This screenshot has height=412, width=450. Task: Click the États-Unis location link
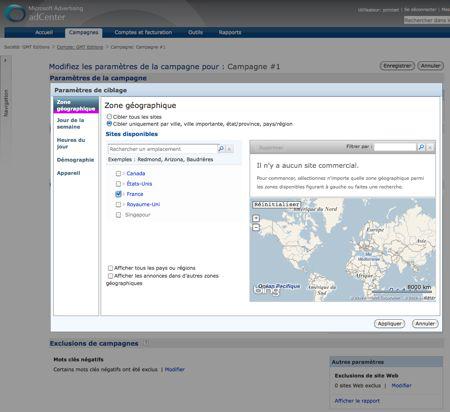point(139,184)
